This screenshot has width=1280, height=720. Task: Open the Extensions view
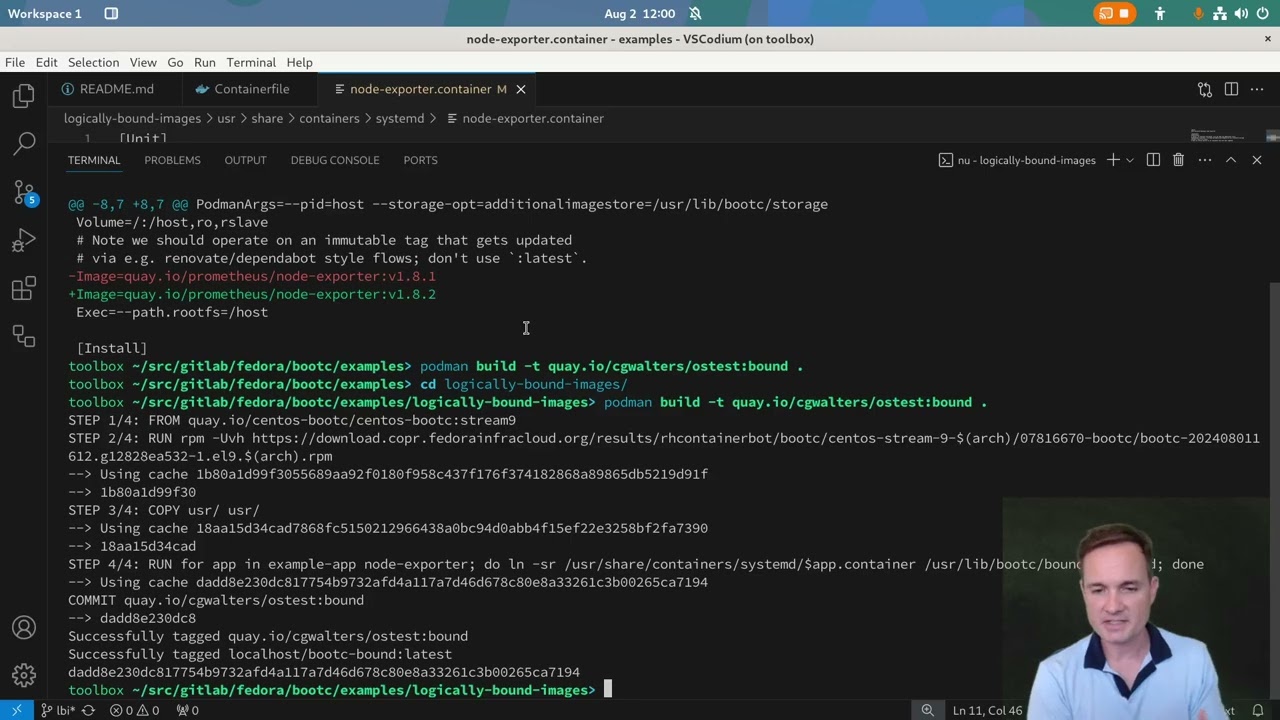tap(24, 289)
